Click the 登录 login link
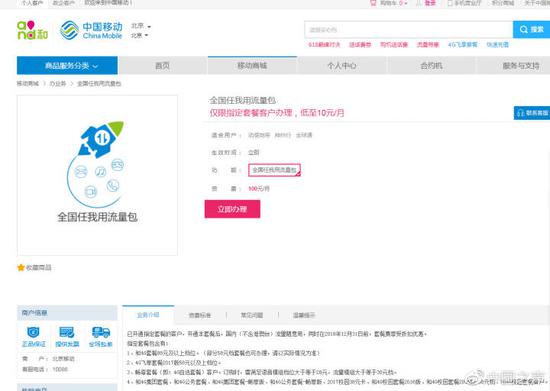The width and height of the screenshot is (550, 391). click(x=430, y=3)
